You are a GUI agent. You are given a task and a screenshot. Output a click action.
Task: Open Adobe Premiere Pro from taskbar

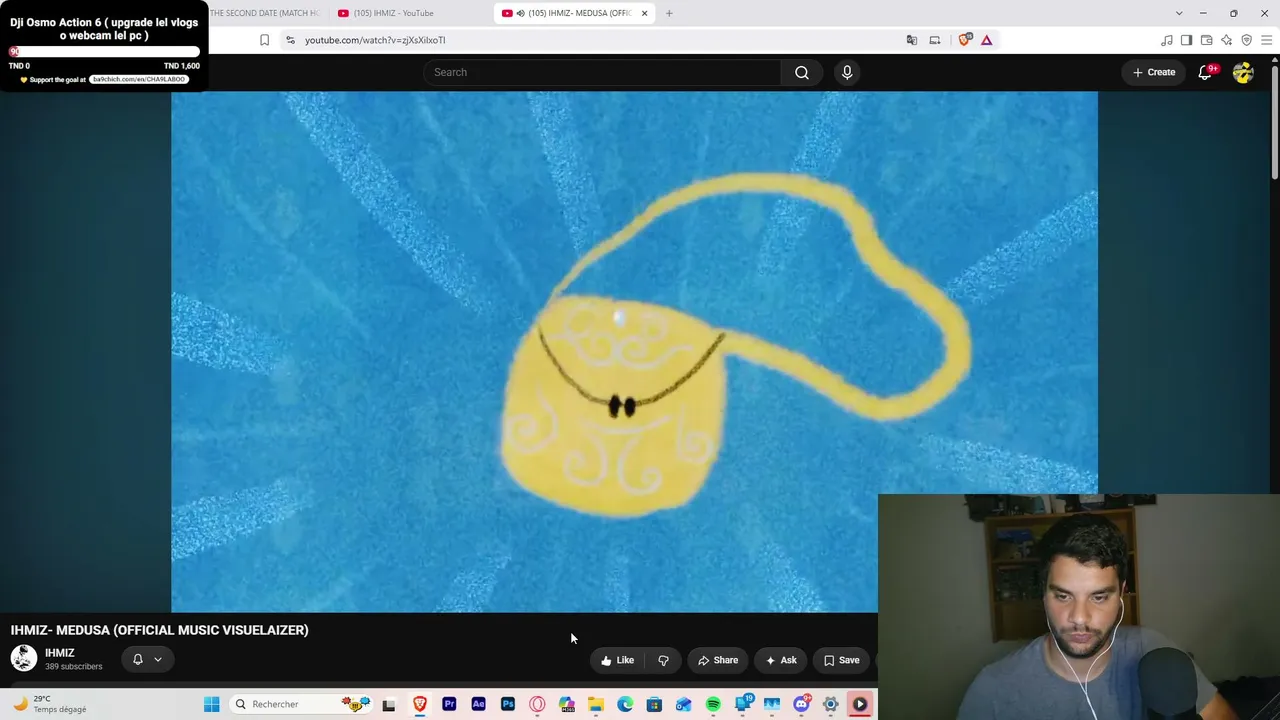[x=449, y=704]
